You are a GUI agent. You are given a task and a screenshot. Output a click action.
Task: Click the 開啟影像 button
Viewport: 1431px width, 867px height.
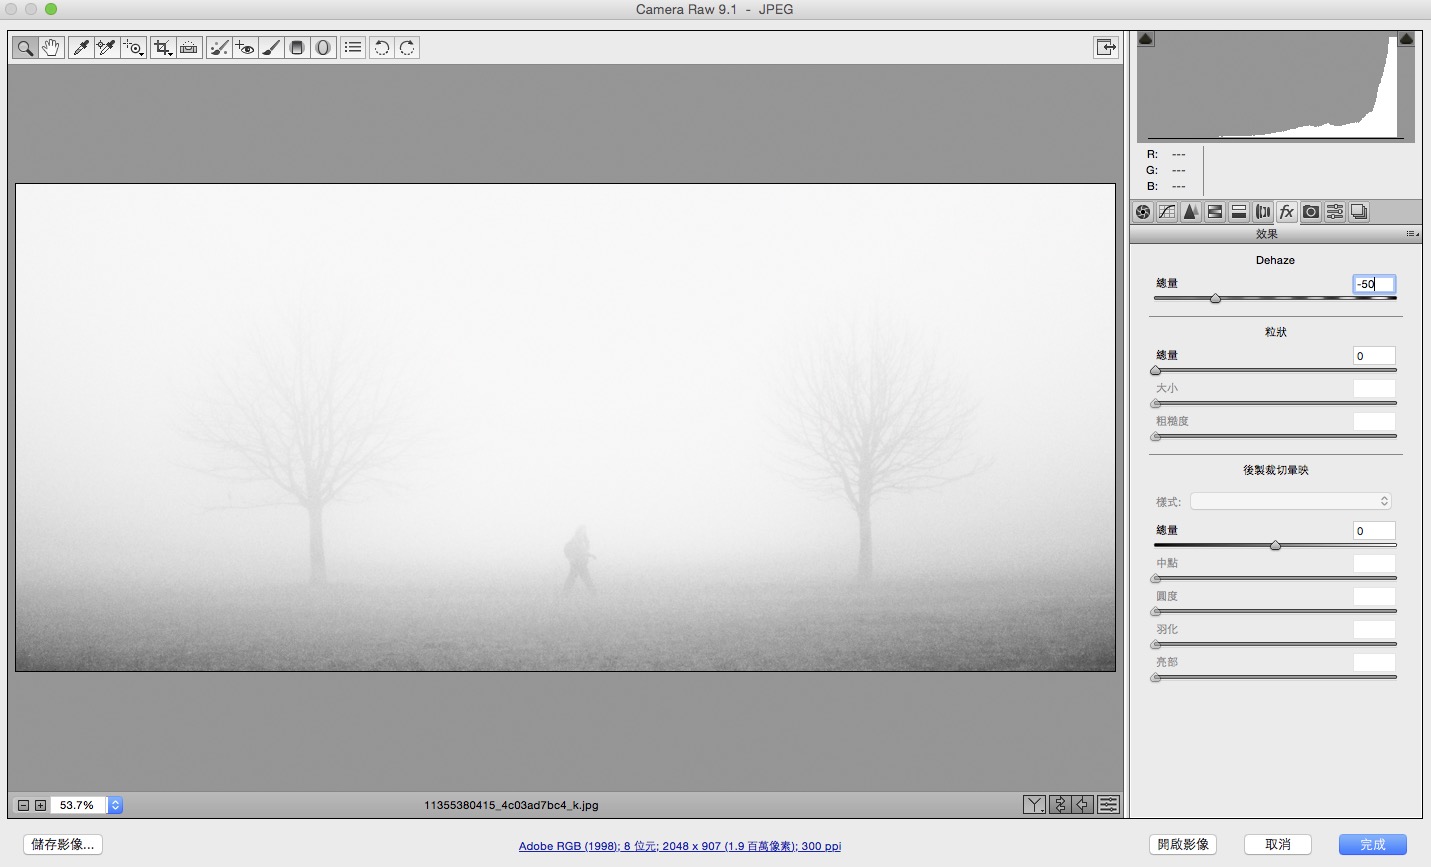tap(1183, 845)
